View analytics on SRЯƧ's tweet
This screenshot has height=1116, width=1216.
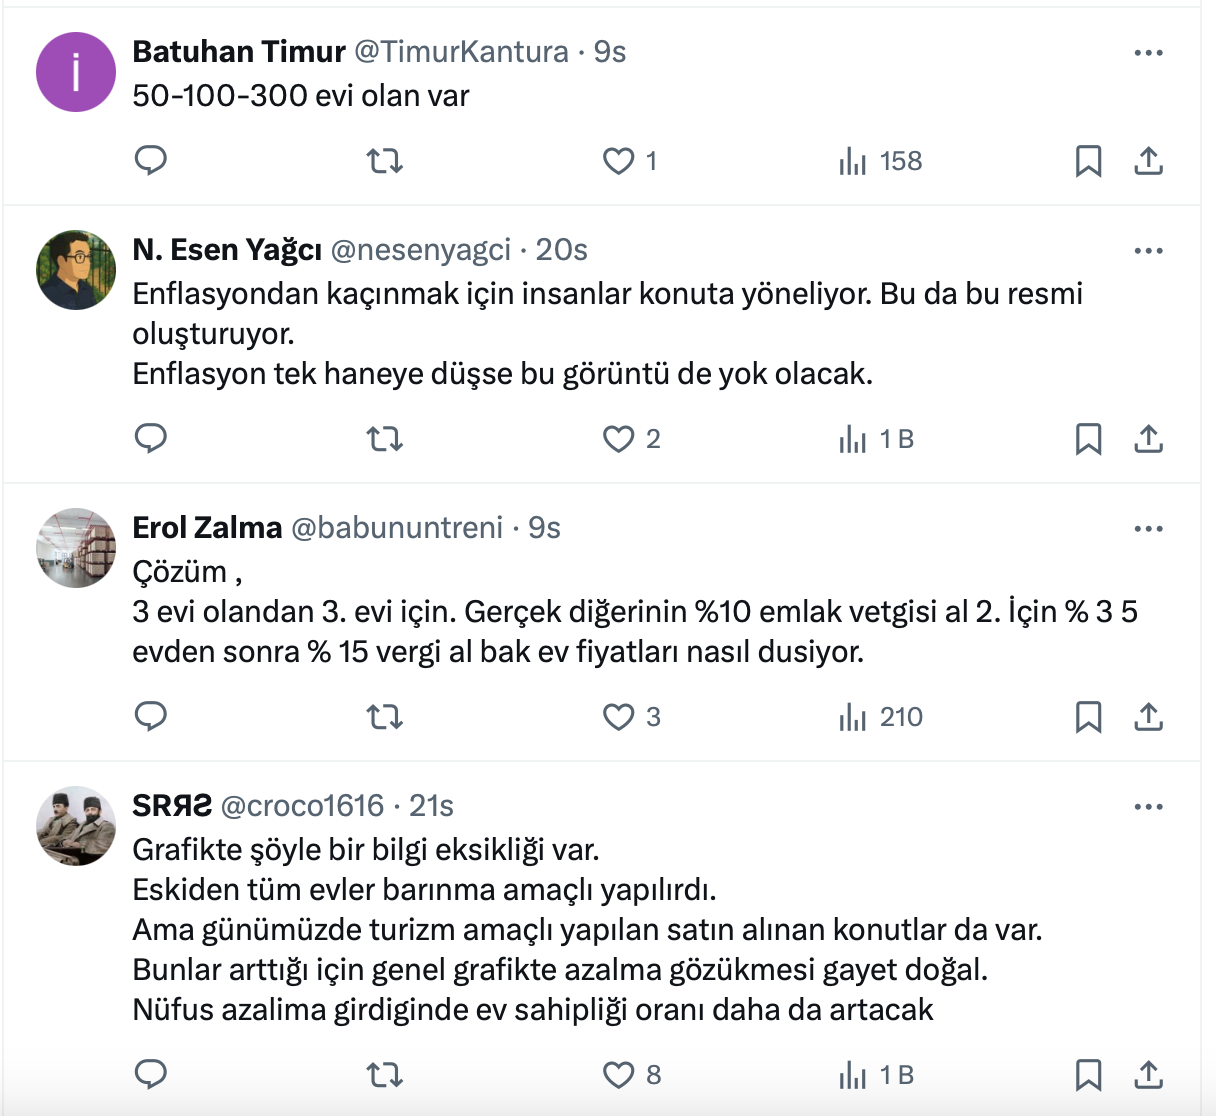pos(877,1075)
